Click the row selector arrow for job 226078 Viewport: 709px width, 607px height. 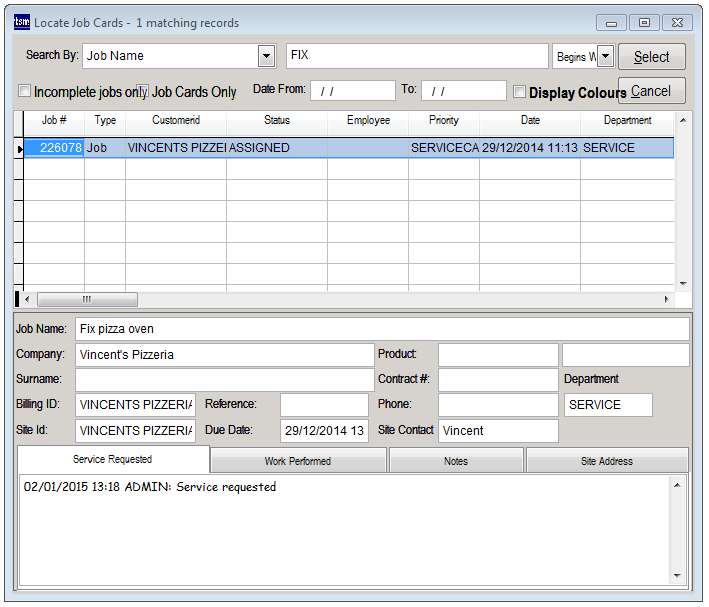(18, 148)
